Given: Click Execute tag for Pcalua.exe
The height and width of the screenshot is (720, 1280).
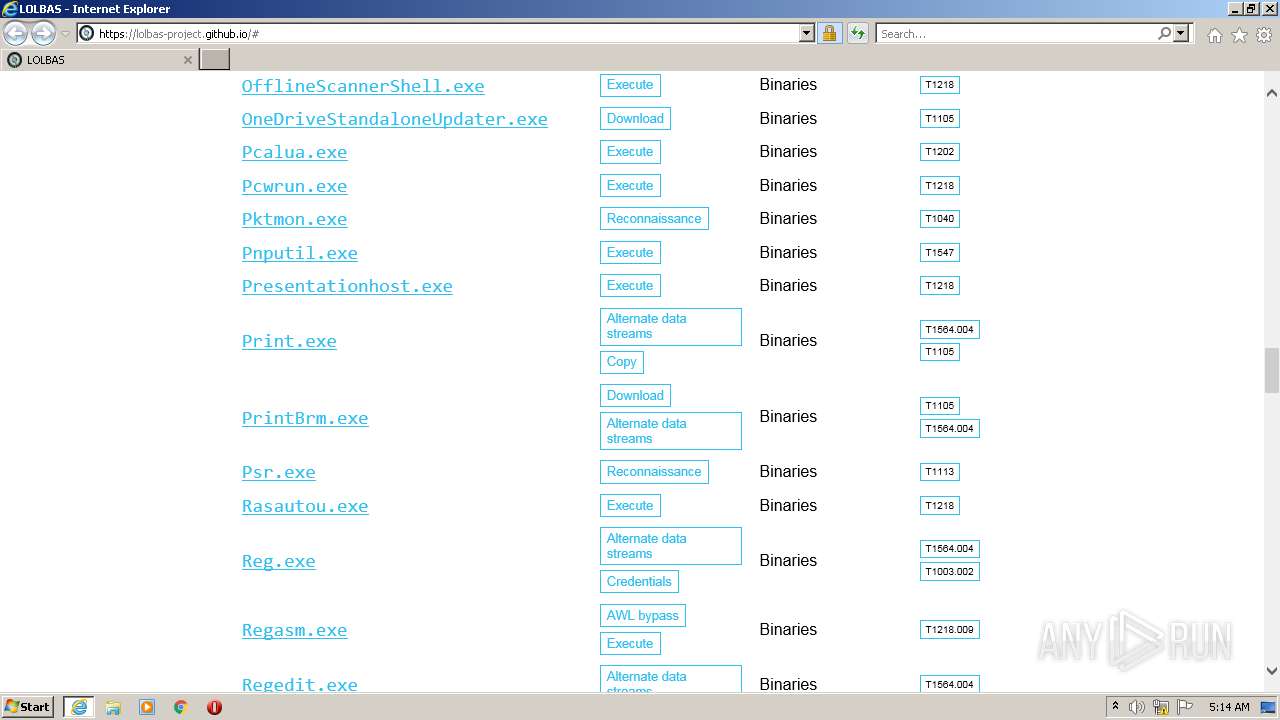Looking at the screenshot, I should pos(630,152).
